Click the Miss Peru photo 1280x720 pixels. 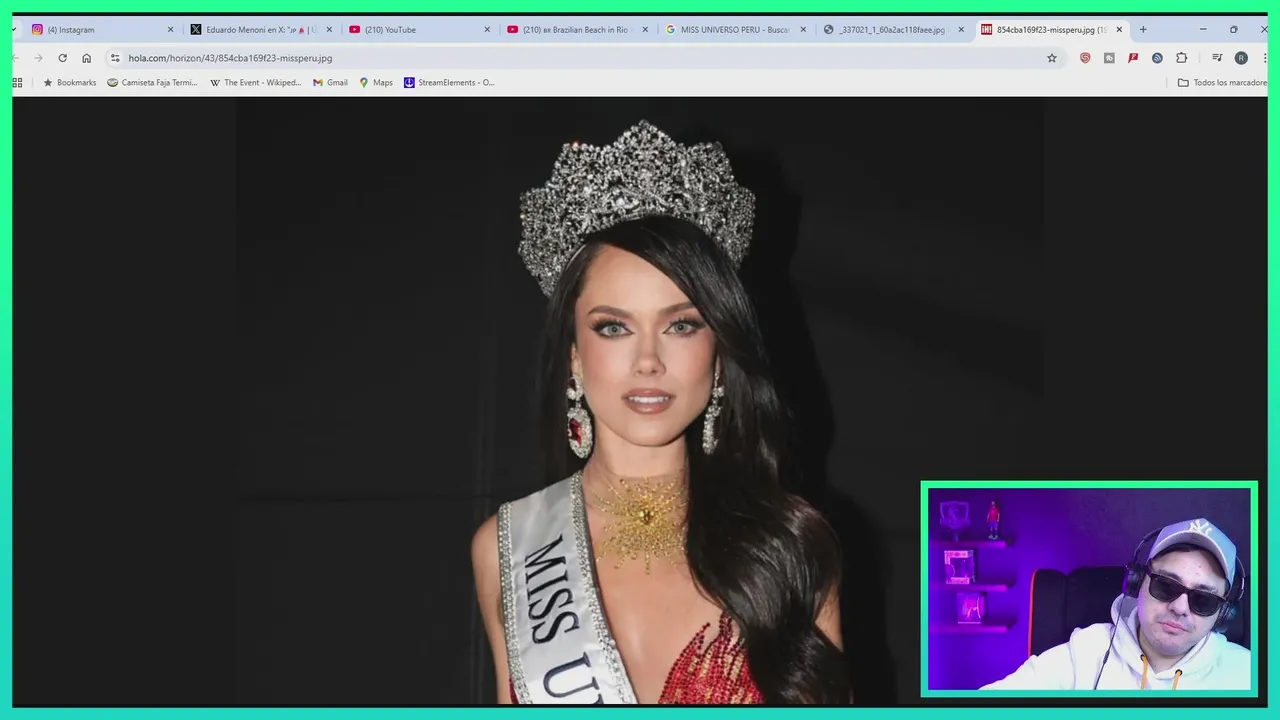(x=640, y=400)
